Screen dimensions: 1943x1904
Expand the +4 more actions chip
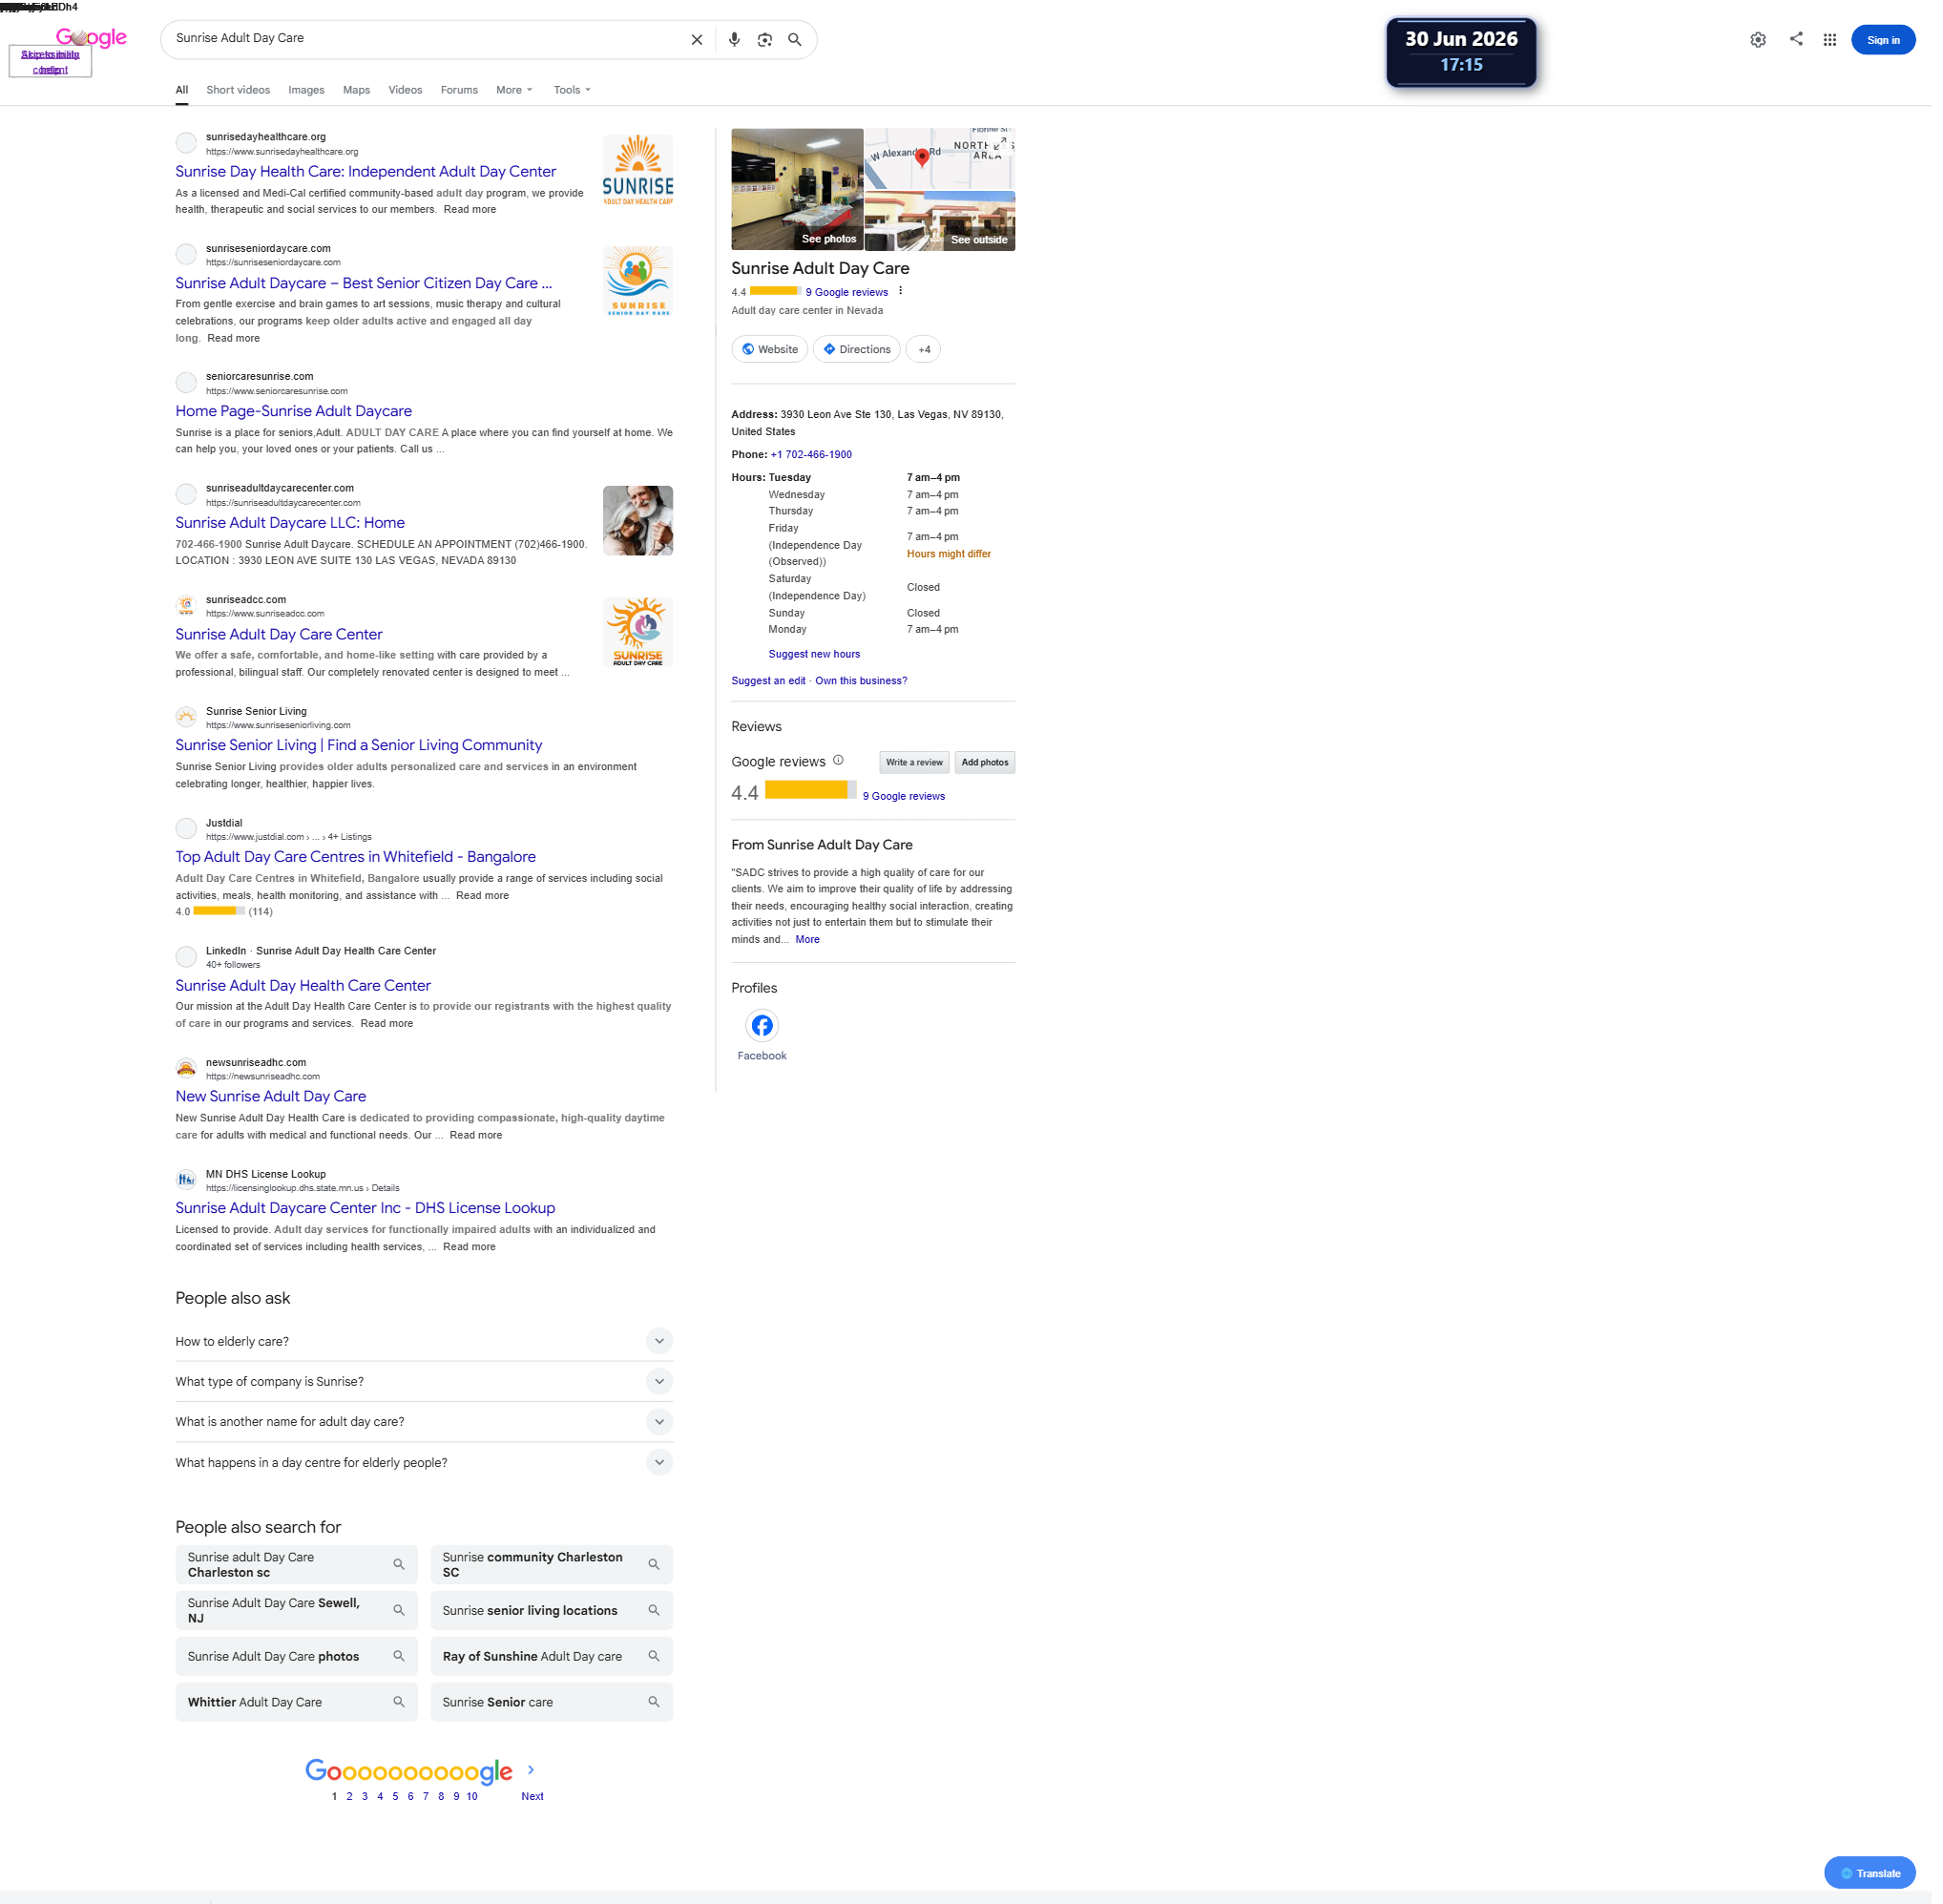click(923, 349)
